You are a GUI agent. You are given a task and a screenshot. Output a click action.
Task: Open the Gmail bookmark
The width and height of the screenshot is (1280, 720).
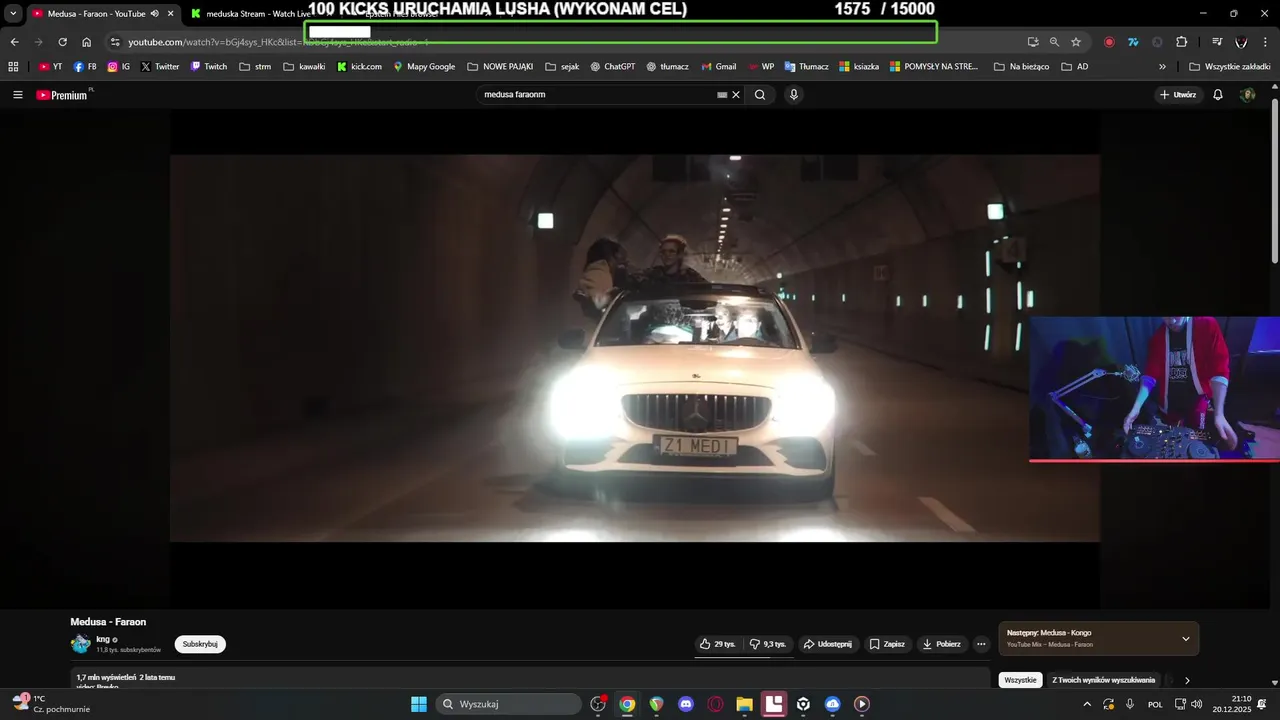718,67
